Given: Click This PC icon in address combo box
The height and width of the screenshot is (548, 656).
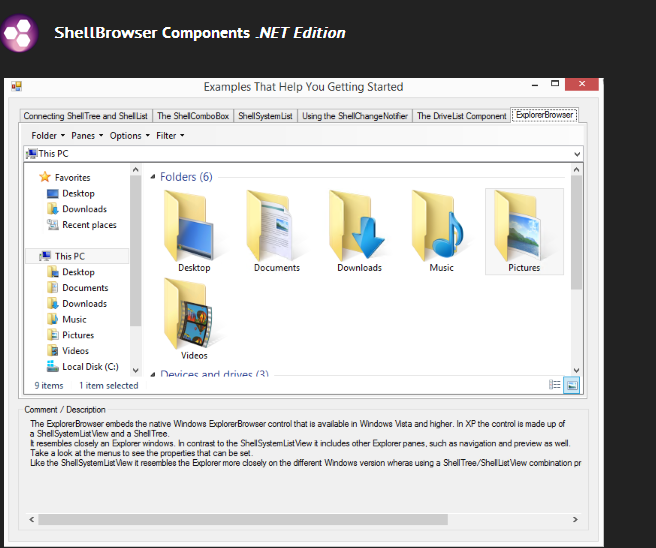Looking at the screenshot, I should 31,154.
